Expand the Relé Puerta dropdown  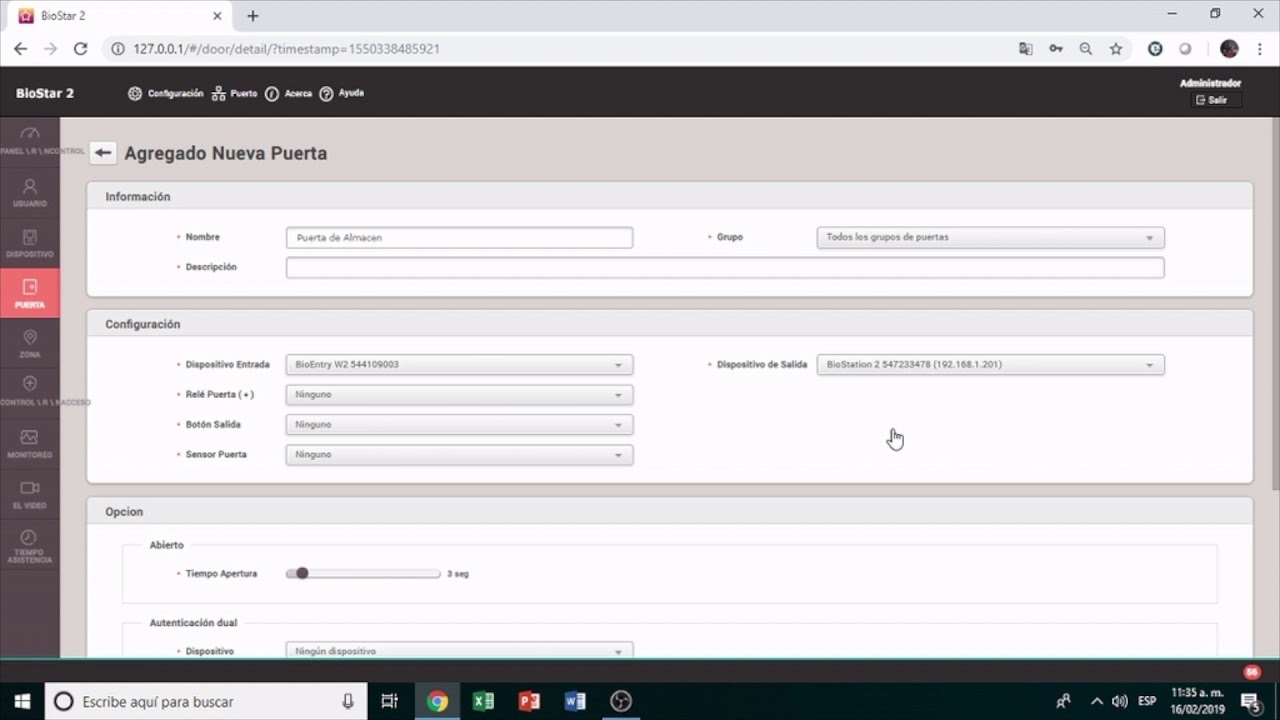(x=459, y=394)
